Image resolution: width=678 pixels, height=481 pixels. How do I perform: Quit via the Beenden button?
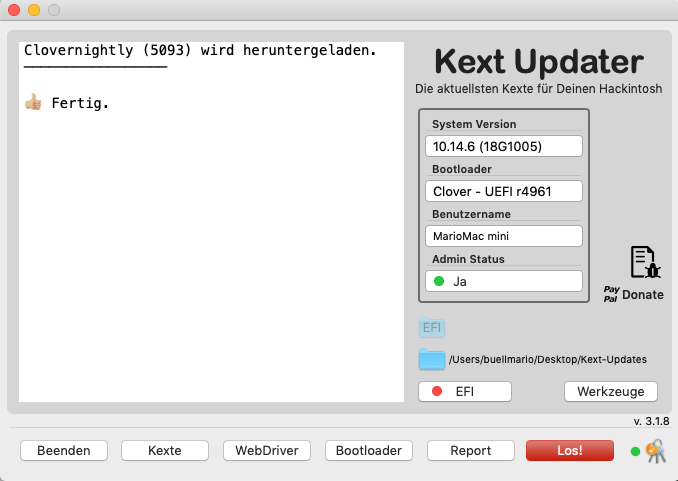[64, 450]
